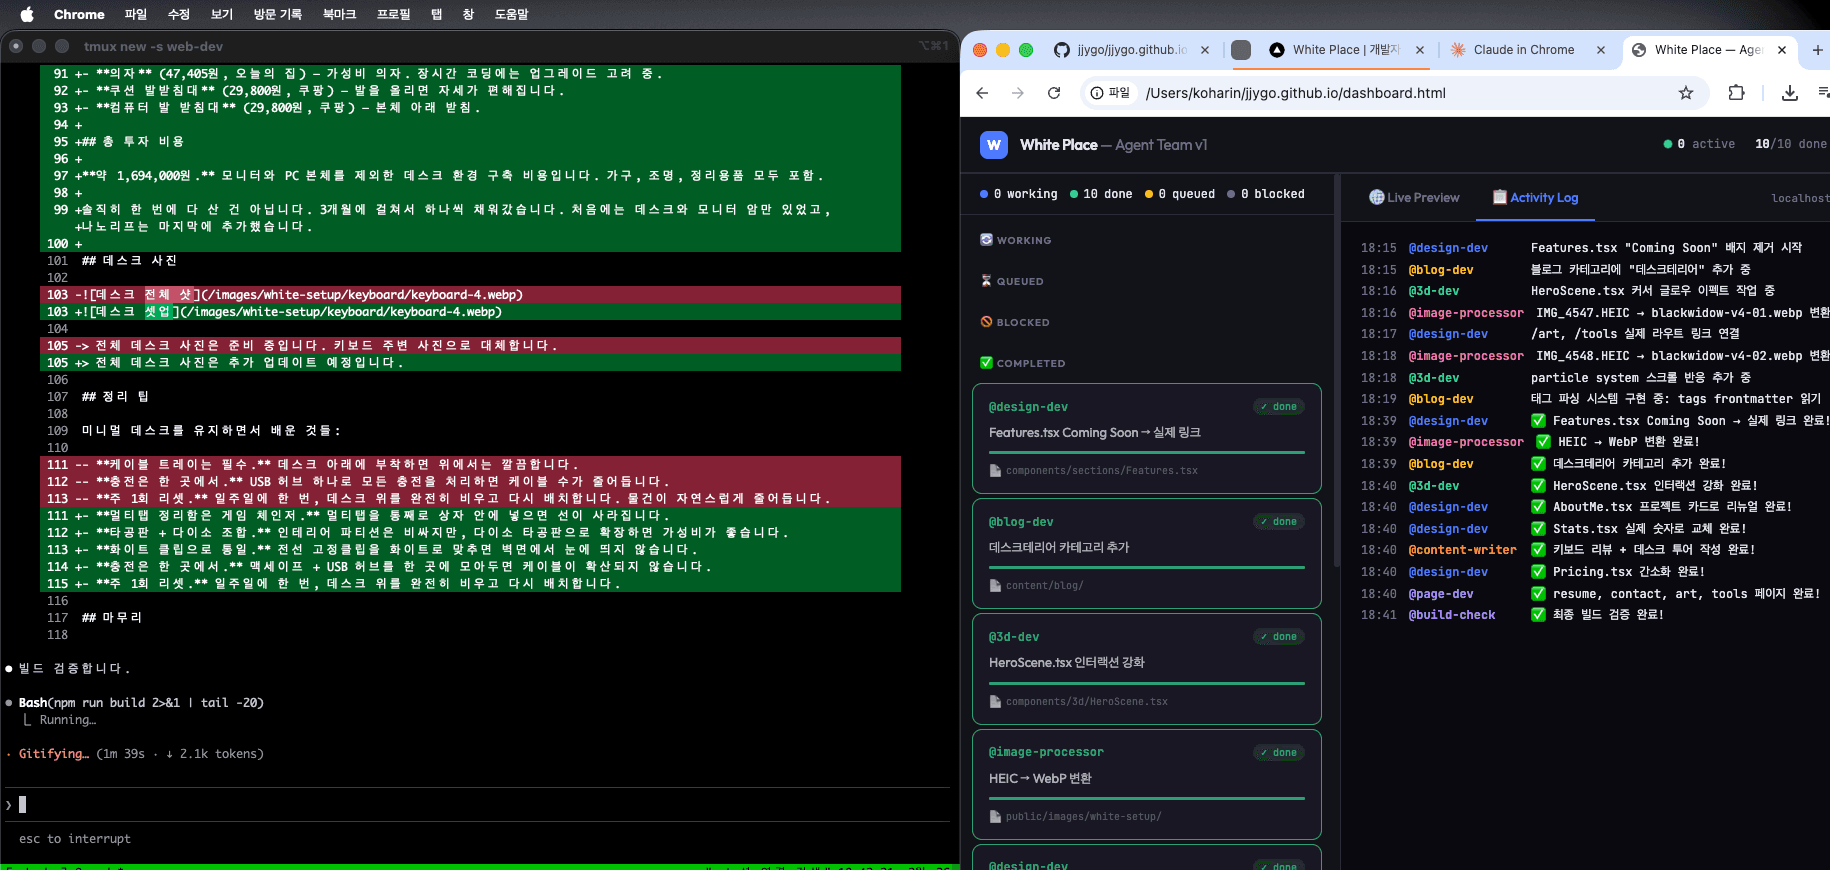This screenshot has height=870, width=1830.
Task: Open the Chrome extensions puzzle icon
Action: 1736,93
